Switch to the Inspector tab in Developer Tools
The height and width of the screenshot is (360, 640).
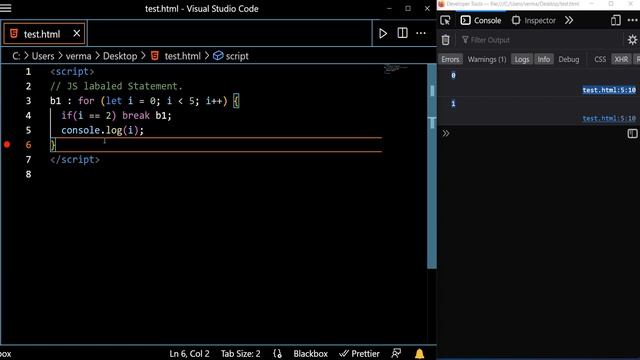534,20
